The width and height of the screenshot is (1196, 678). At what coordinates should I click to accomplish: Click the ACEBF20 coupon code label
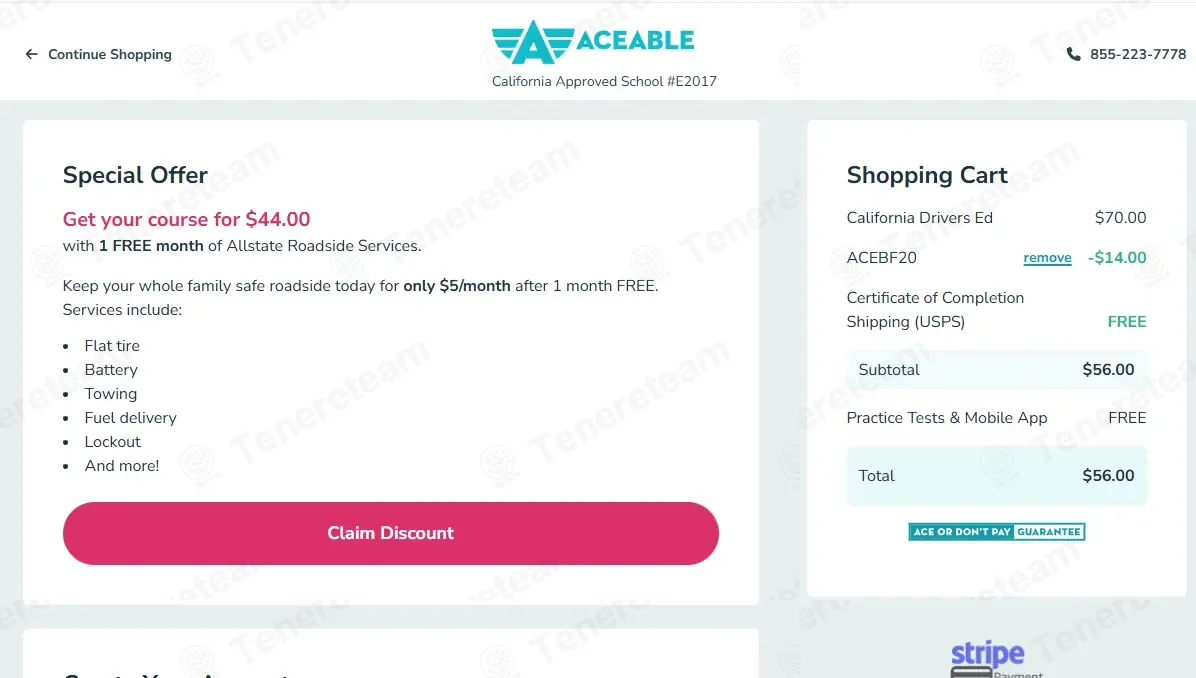coord(881,257)
